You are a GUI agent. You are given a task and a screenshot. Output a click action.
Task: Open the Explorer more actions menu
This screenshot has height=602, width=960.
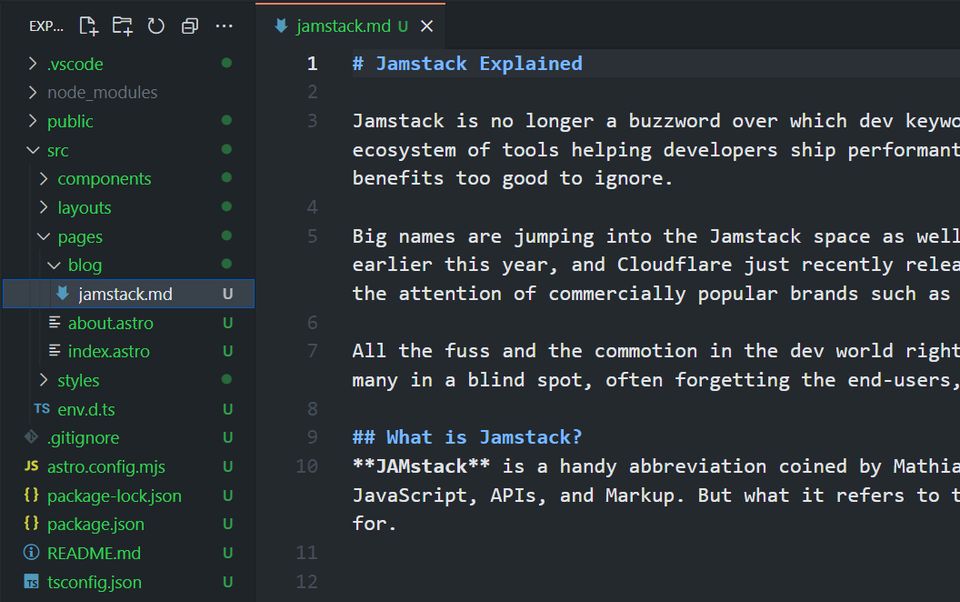click(224, 28)
